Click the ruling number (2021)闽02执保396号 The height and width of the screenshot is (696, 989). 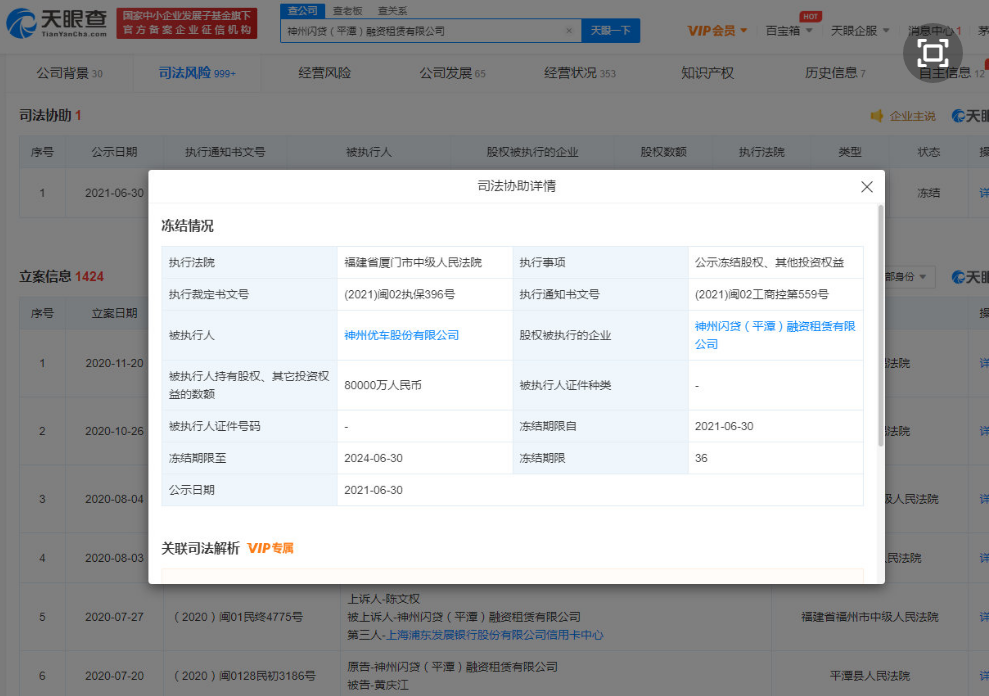click(399, 295)
